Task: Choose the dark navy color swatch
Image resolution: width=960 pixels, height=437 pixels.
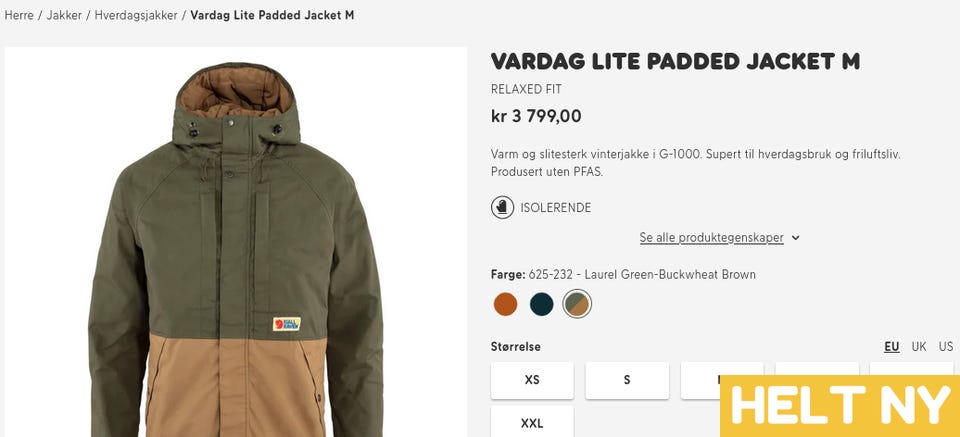Action: coord(541,304)
